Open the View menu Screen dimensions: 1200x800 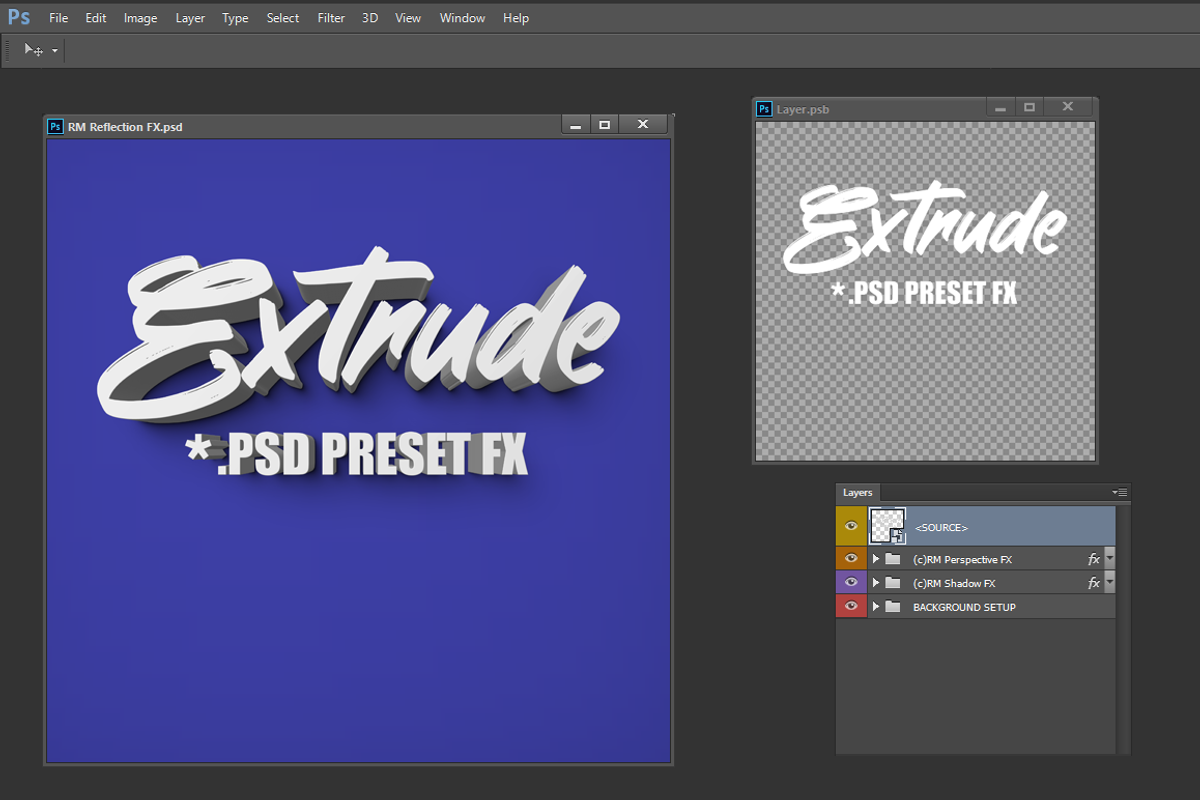click(408, 18)
